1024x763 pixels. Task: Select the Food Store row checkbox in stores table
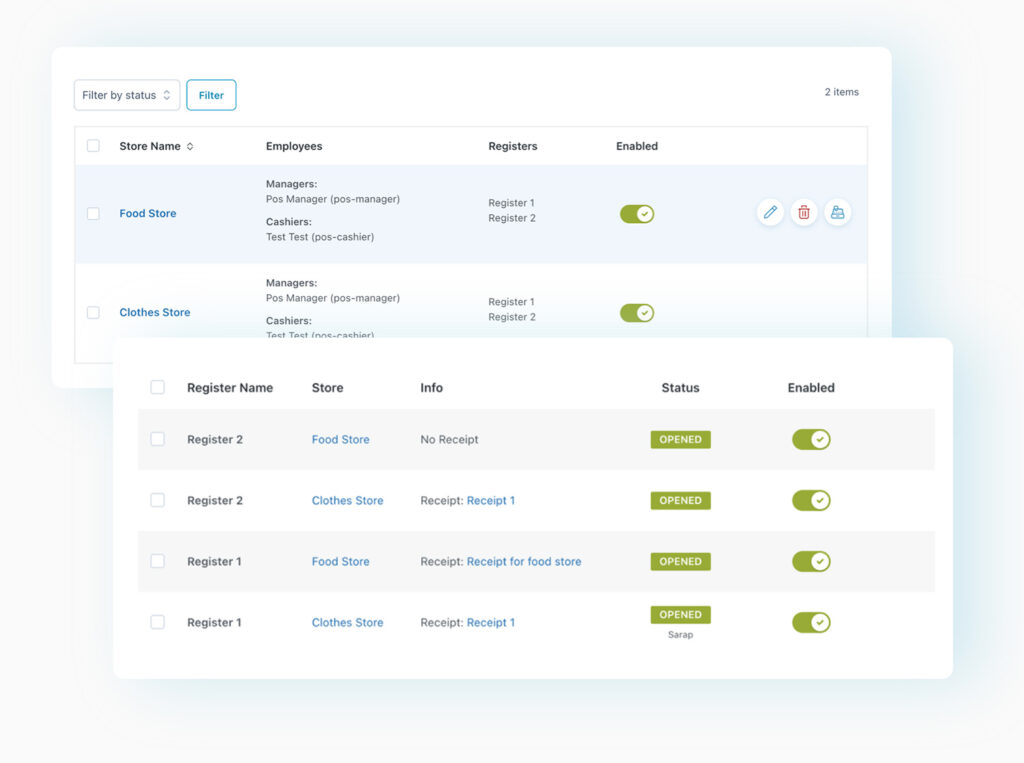click(93, 214)
